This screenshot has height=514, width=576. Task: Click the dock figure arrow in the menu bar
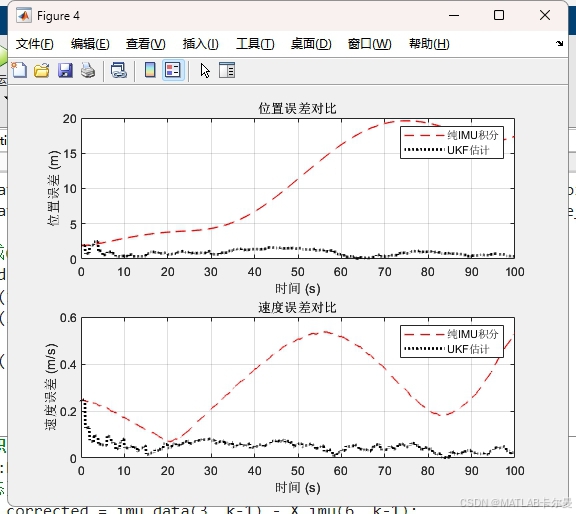[x=559, y=43]
